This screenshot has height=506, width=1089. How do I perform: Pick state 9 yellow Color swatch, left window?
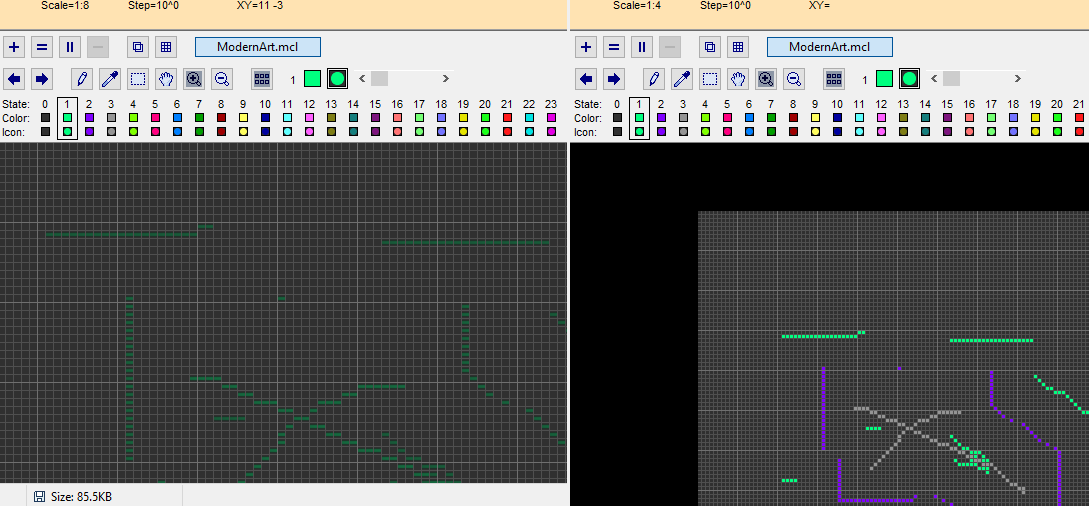(243, 118)
